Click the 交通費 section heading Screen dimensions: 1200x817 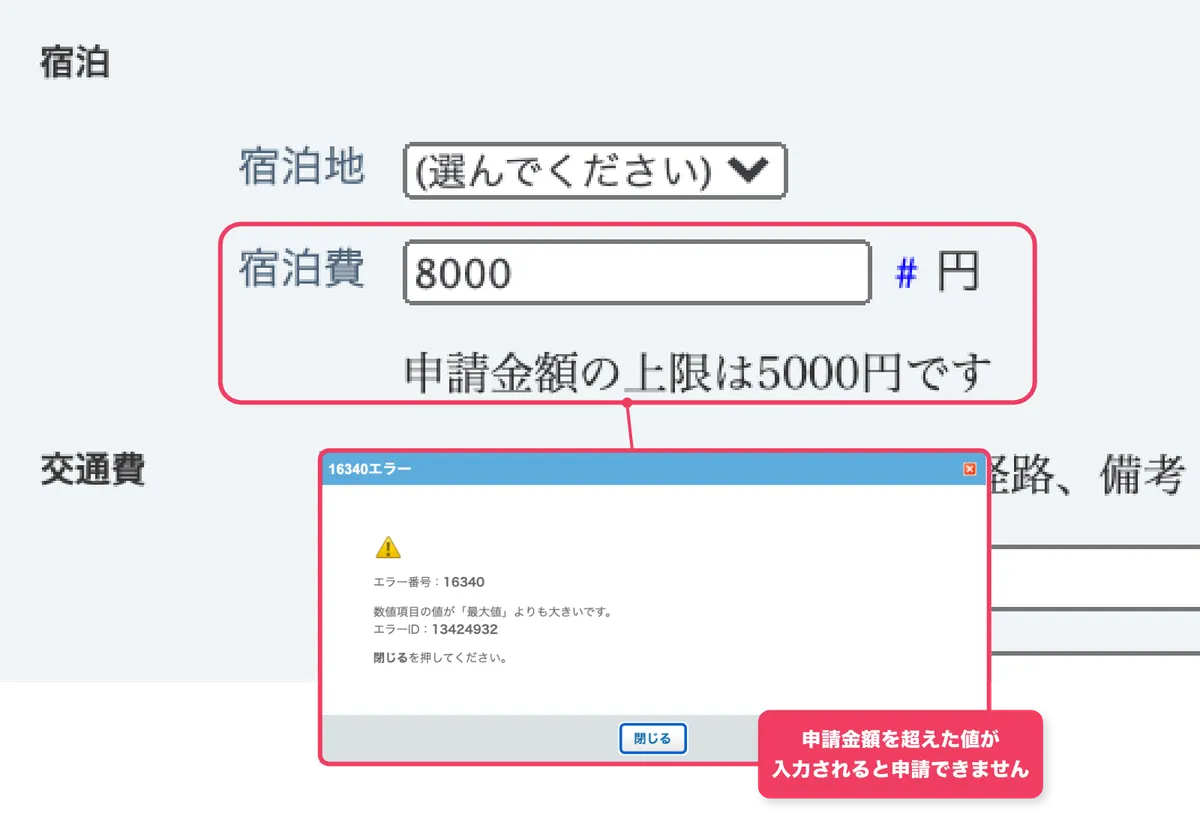point(93,468)
